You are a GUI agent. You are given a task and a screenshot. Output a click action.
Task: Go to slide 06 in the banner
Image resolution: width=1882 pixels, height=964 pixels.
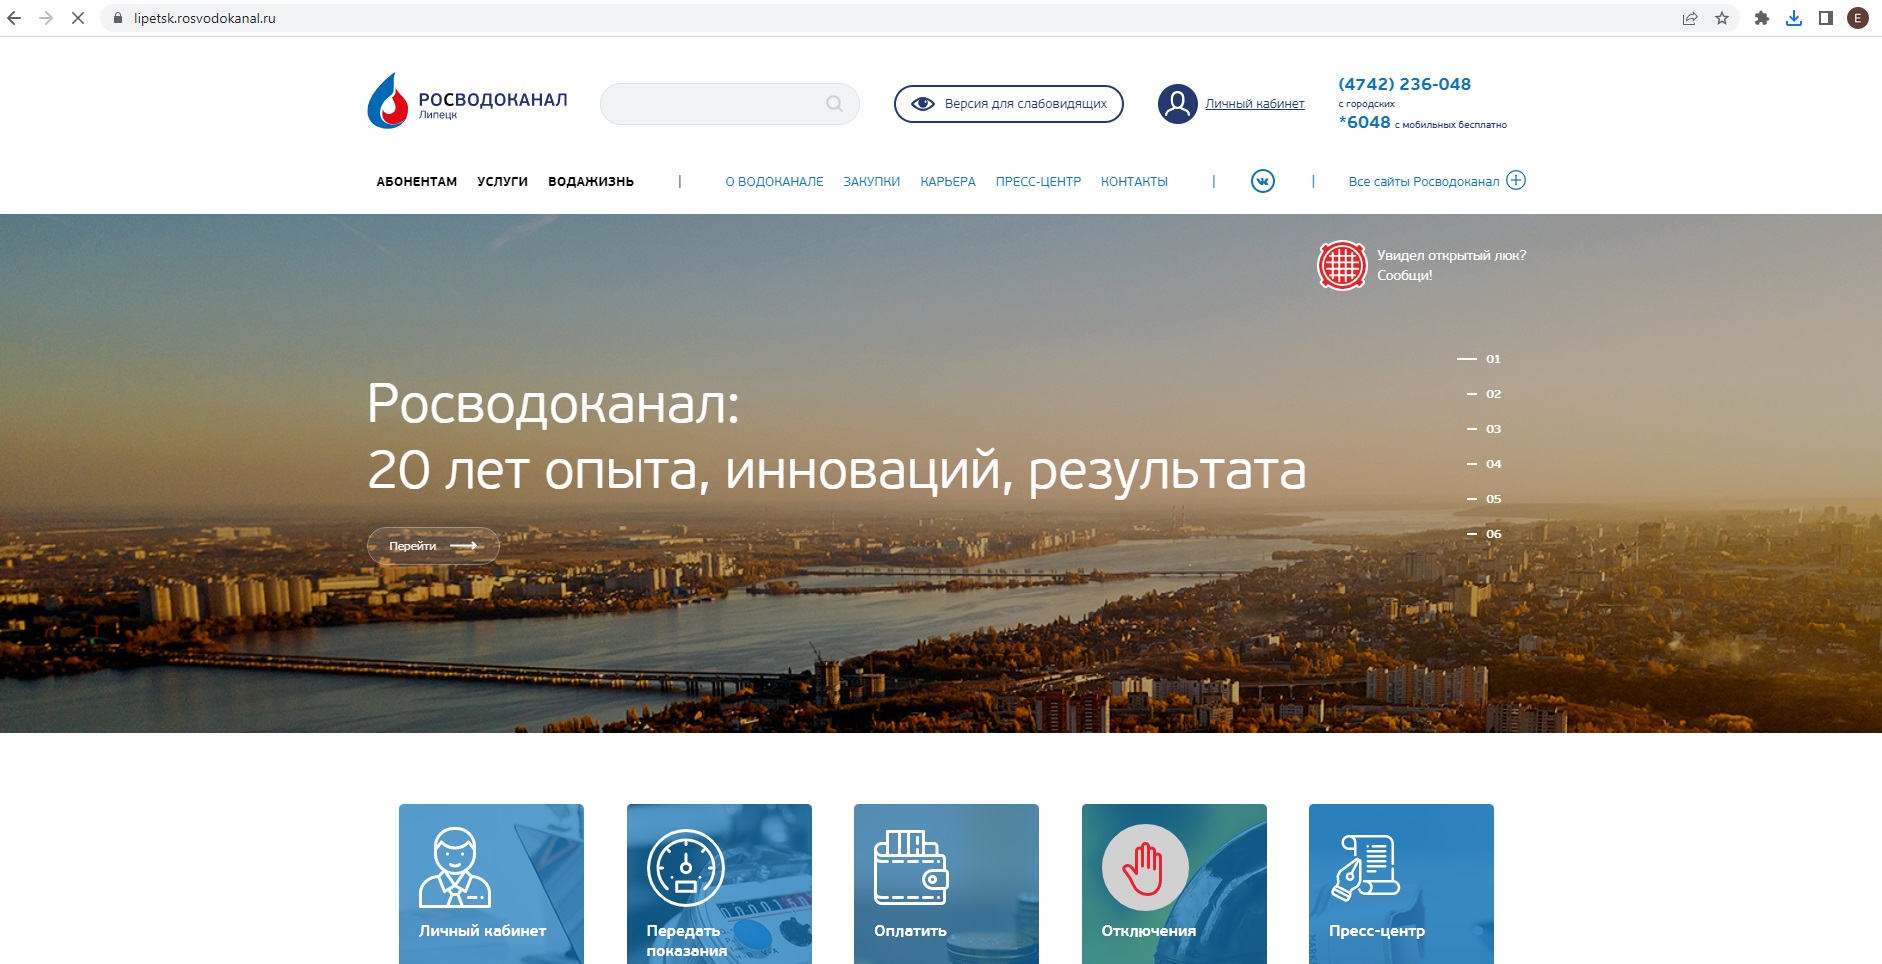click(1485, 534)
